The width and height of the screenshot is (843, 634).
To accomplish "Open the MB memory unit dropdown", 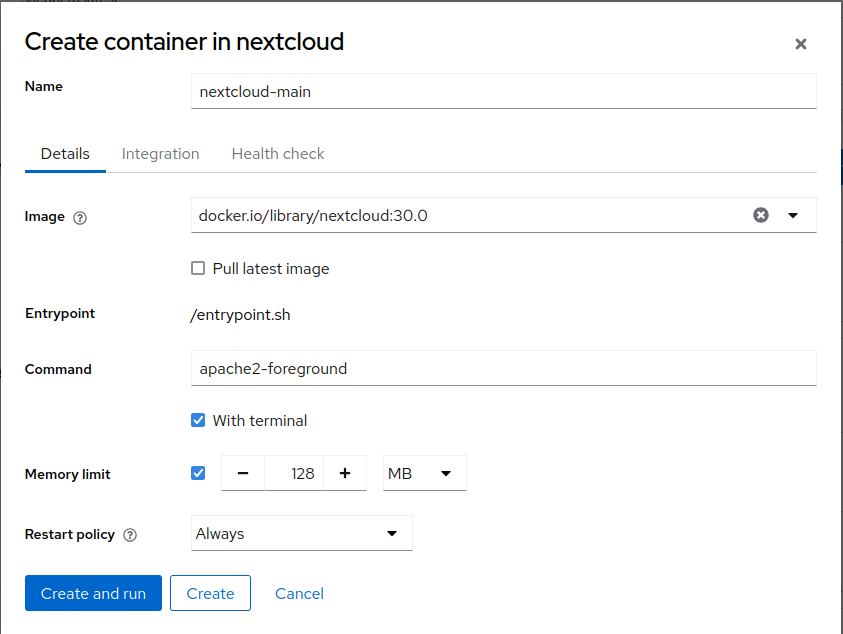I will click(x=424, y=473).
